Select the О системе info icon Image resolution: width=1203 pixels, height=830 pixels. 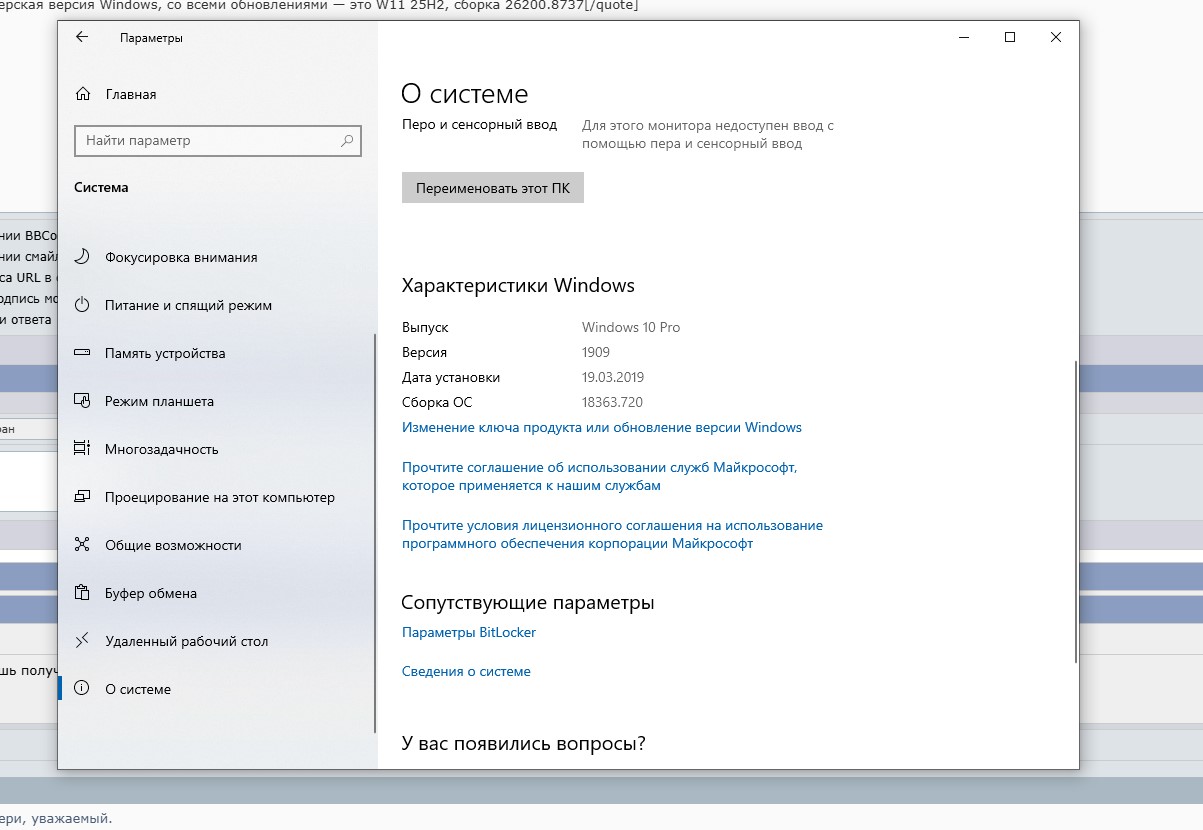[83, 689]
